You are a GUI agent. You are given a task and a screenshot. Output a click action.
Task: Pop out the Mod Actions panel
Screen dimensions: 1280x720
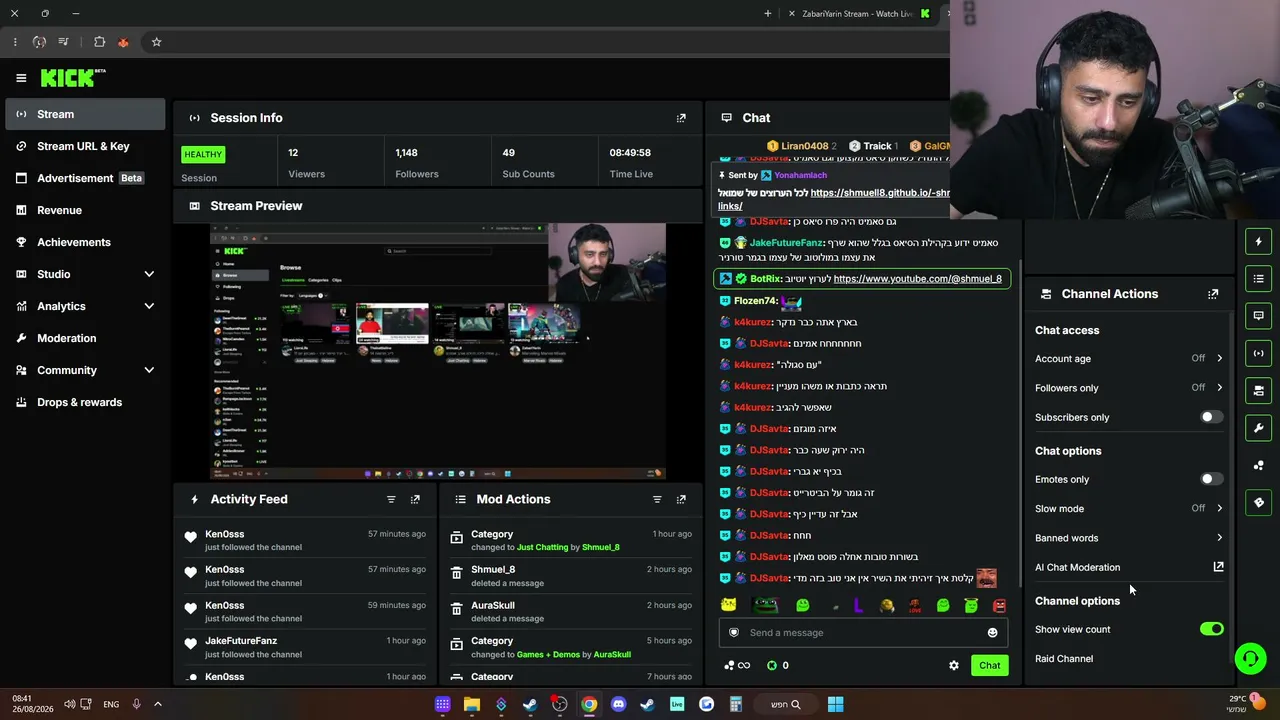[x=681, y=499]
